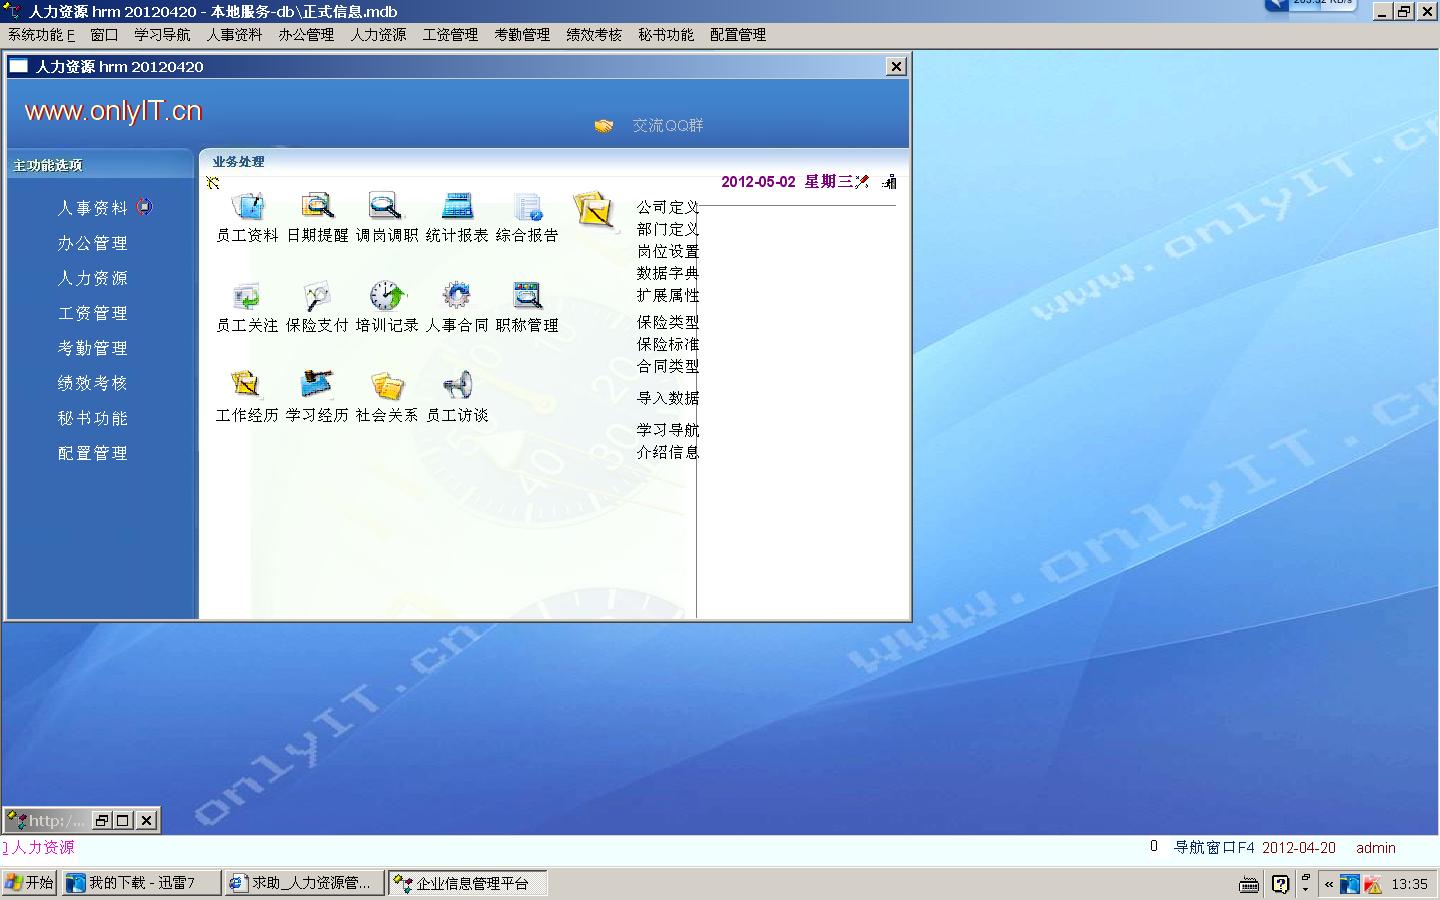Switch to 我的下载 - 迅雷7 taskbar window
Image resolution: width=1440 pixels, height=900 pixels.
pos(141,883)
